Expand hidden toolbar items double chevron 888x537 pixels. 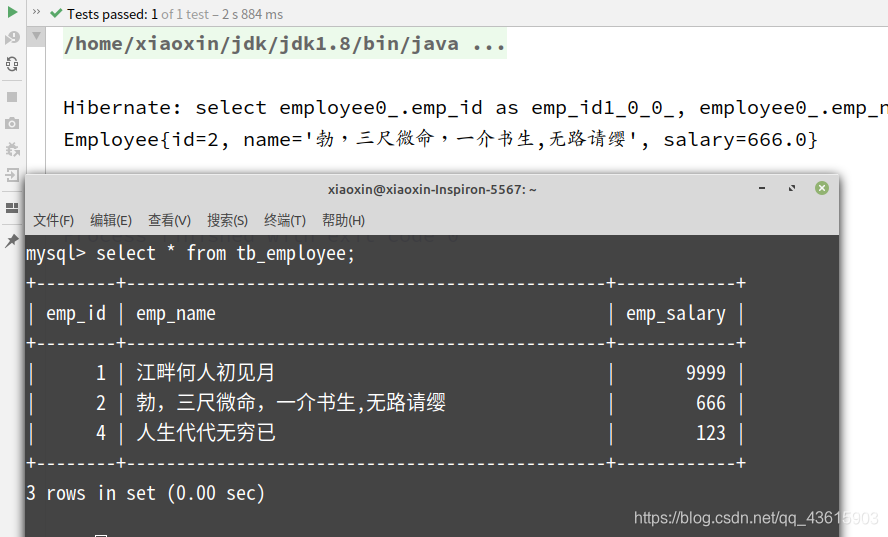[36, 12]
